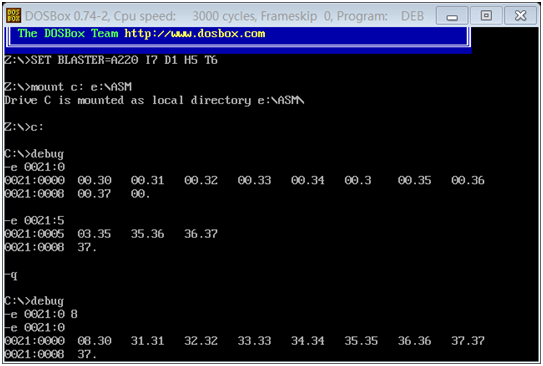543x366 pixels.
Task: Click the value '00.33'
Action: 254,180
